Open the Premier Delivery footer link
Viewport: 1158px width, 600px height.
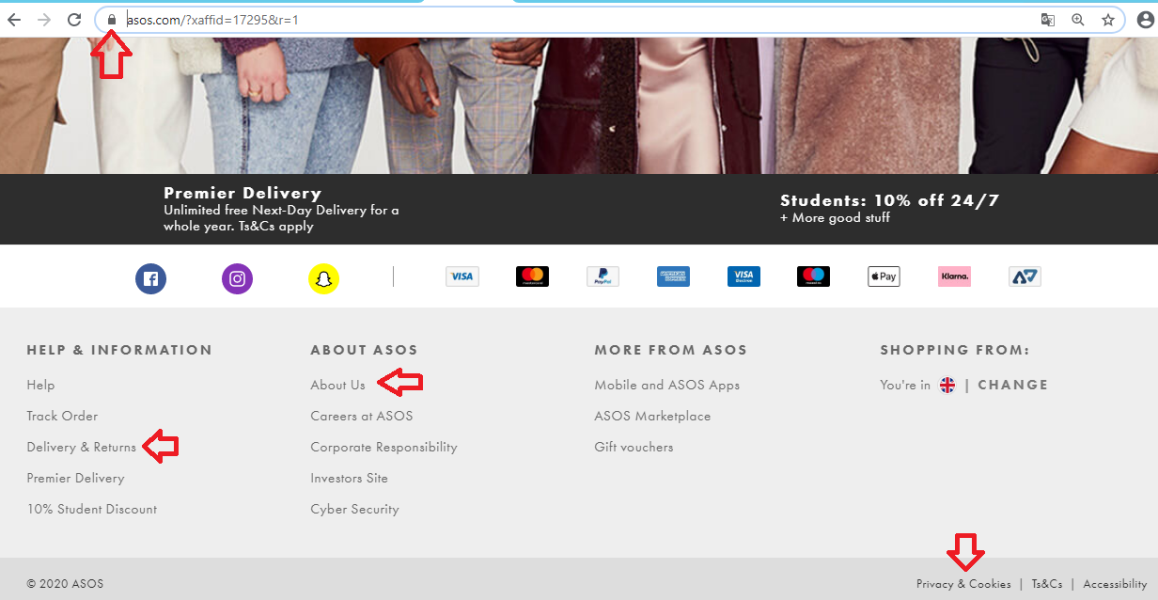[x=75, y=478]
